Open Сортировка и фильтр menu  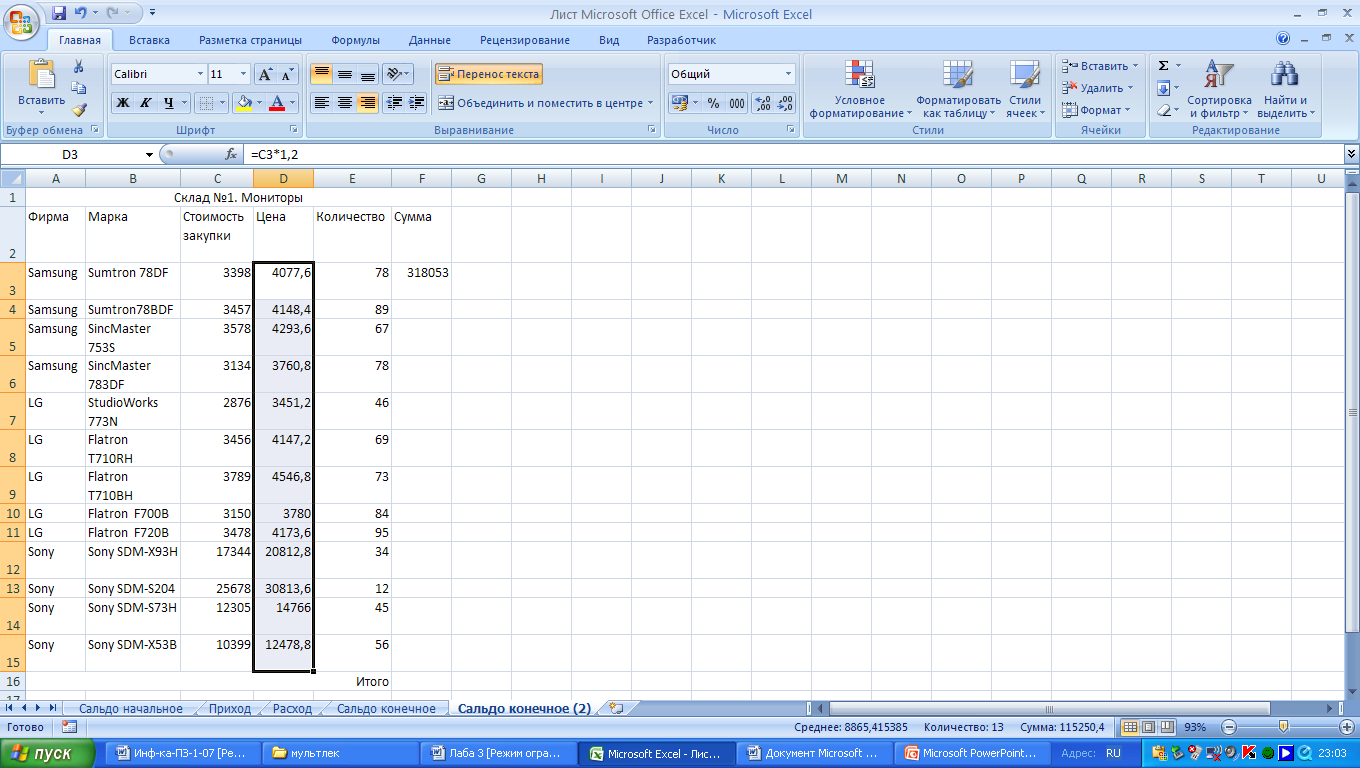pyautogui.click(x=1219, y=89)
